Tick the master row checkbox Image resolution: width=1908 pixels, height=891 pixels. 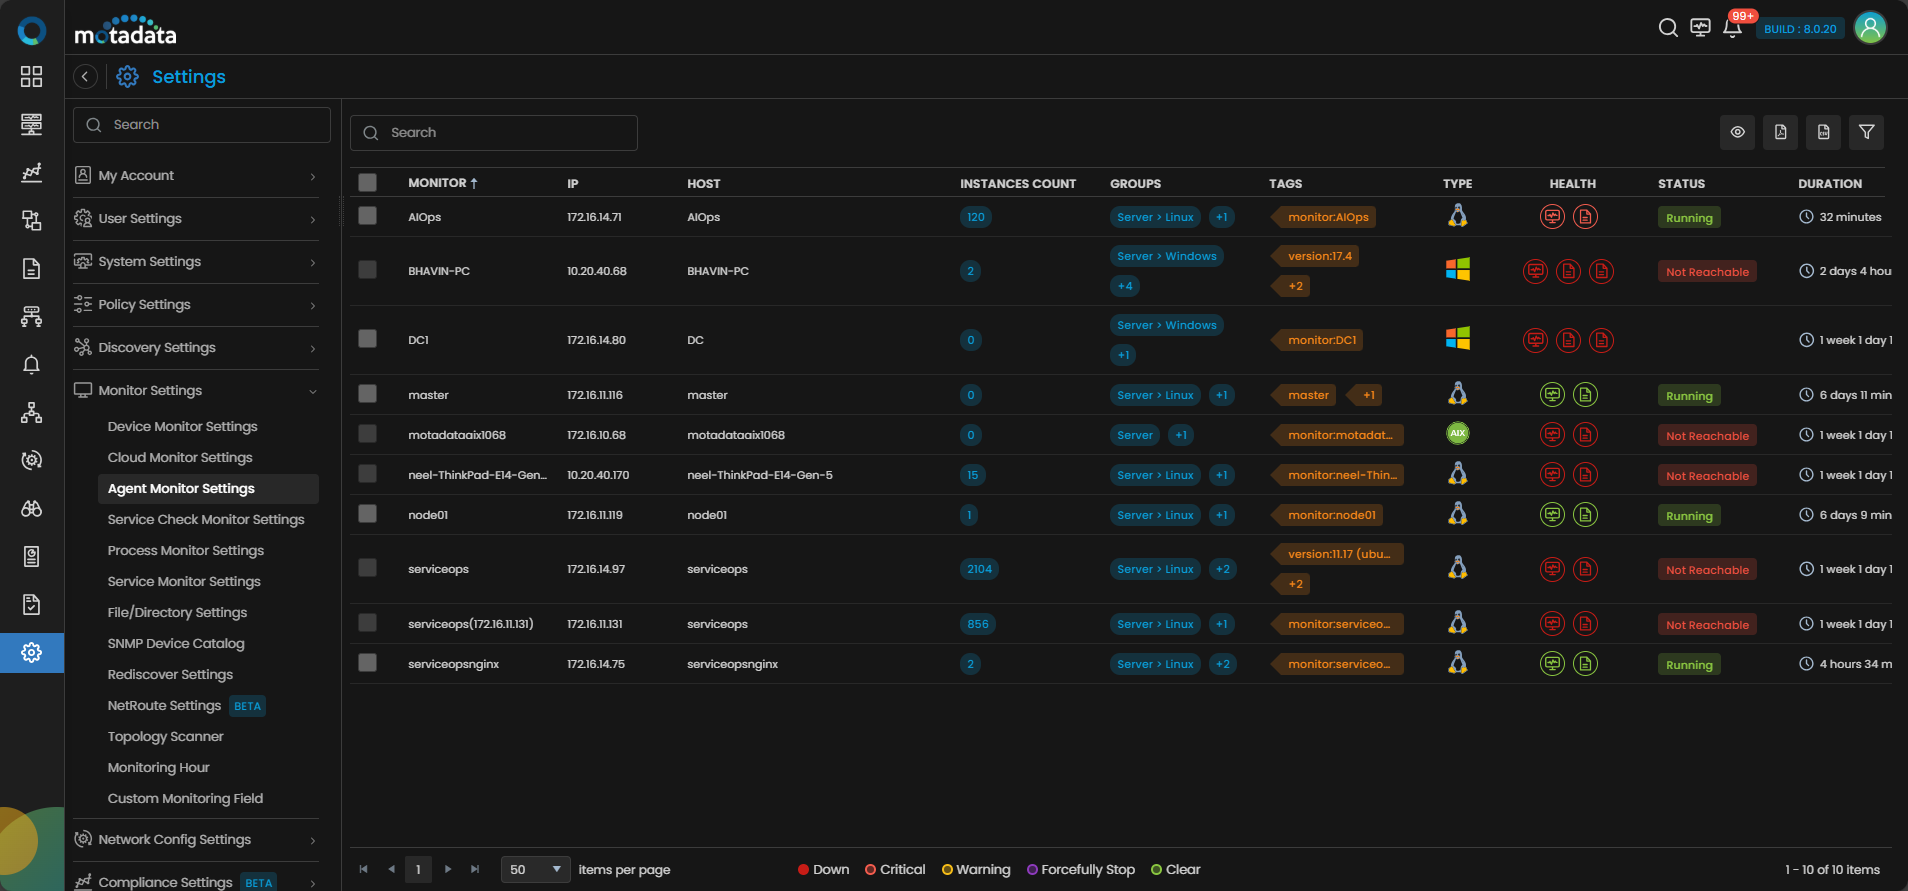(368, 394)
